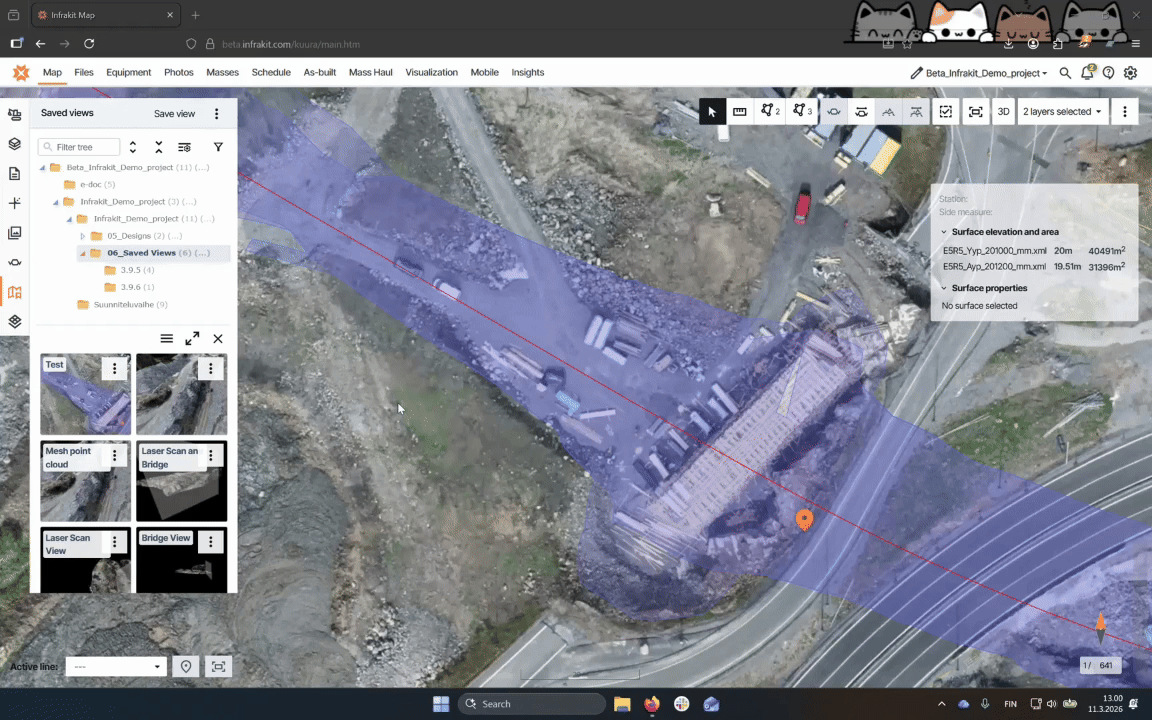1152x720 pixels.
Task: Select the ruler measurement tool
Action: tap(740, 112)
